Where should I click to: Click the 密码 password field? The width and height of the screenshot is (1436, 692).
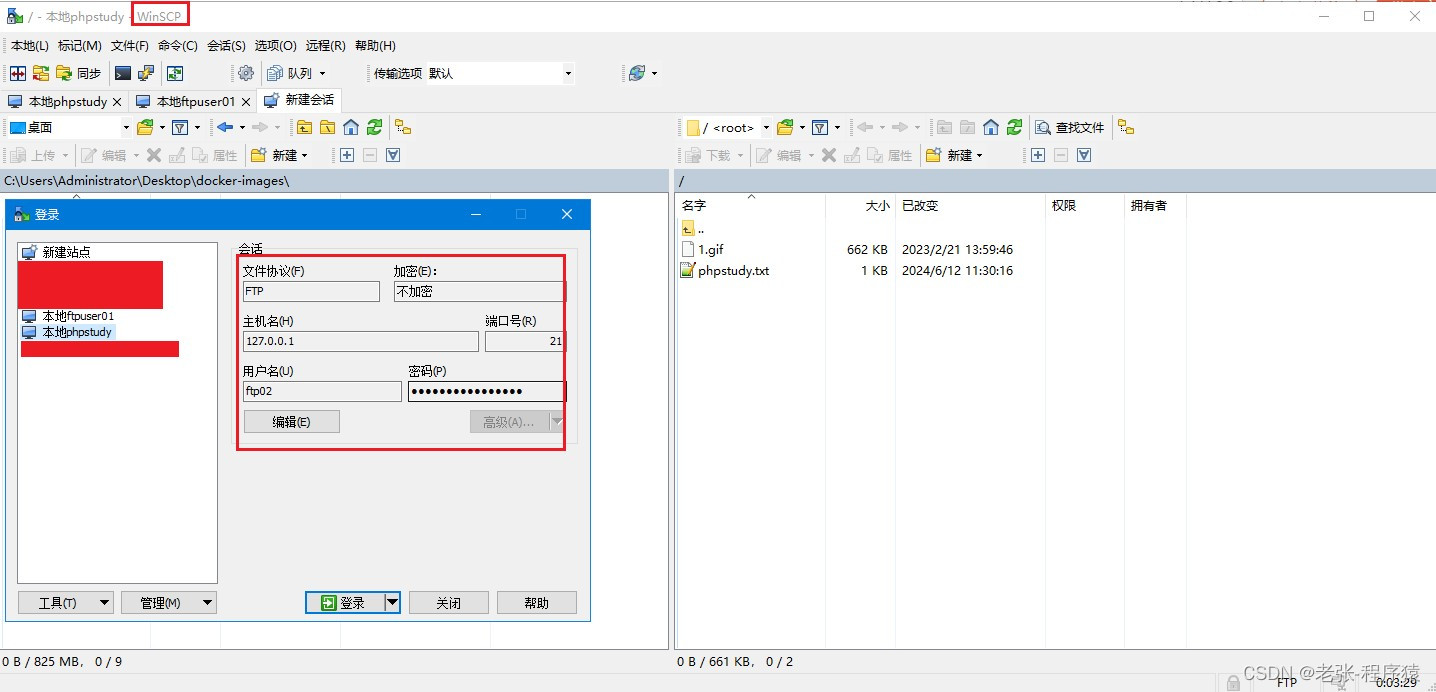[487, 391]
